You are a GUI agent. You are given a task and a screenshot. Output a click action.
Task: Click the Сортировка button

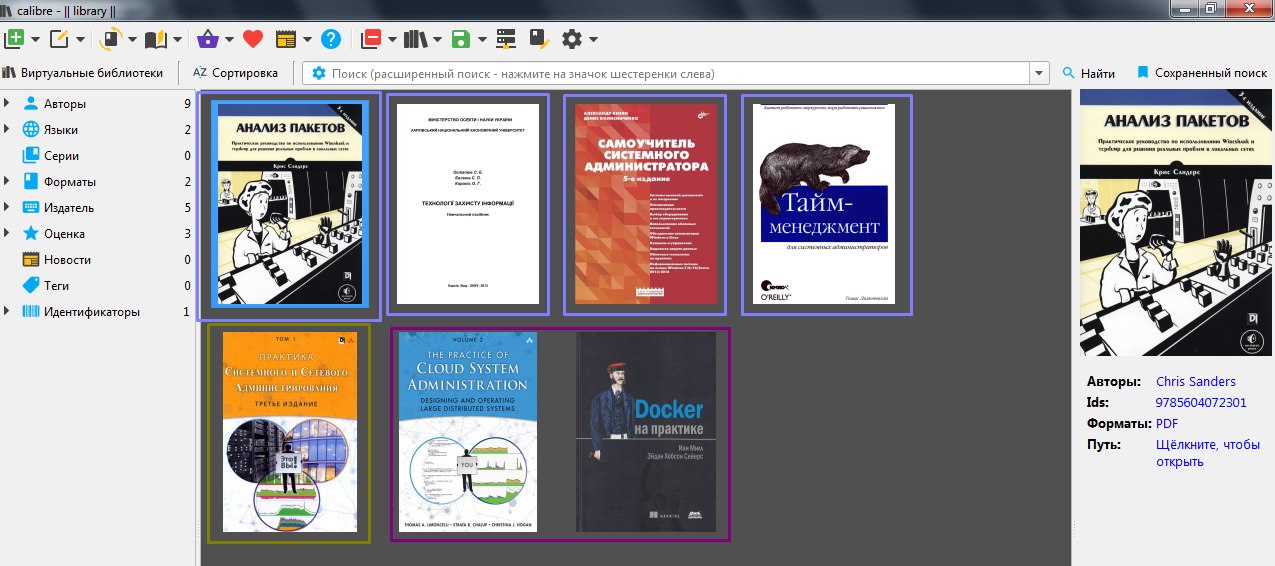coord(236,73)
